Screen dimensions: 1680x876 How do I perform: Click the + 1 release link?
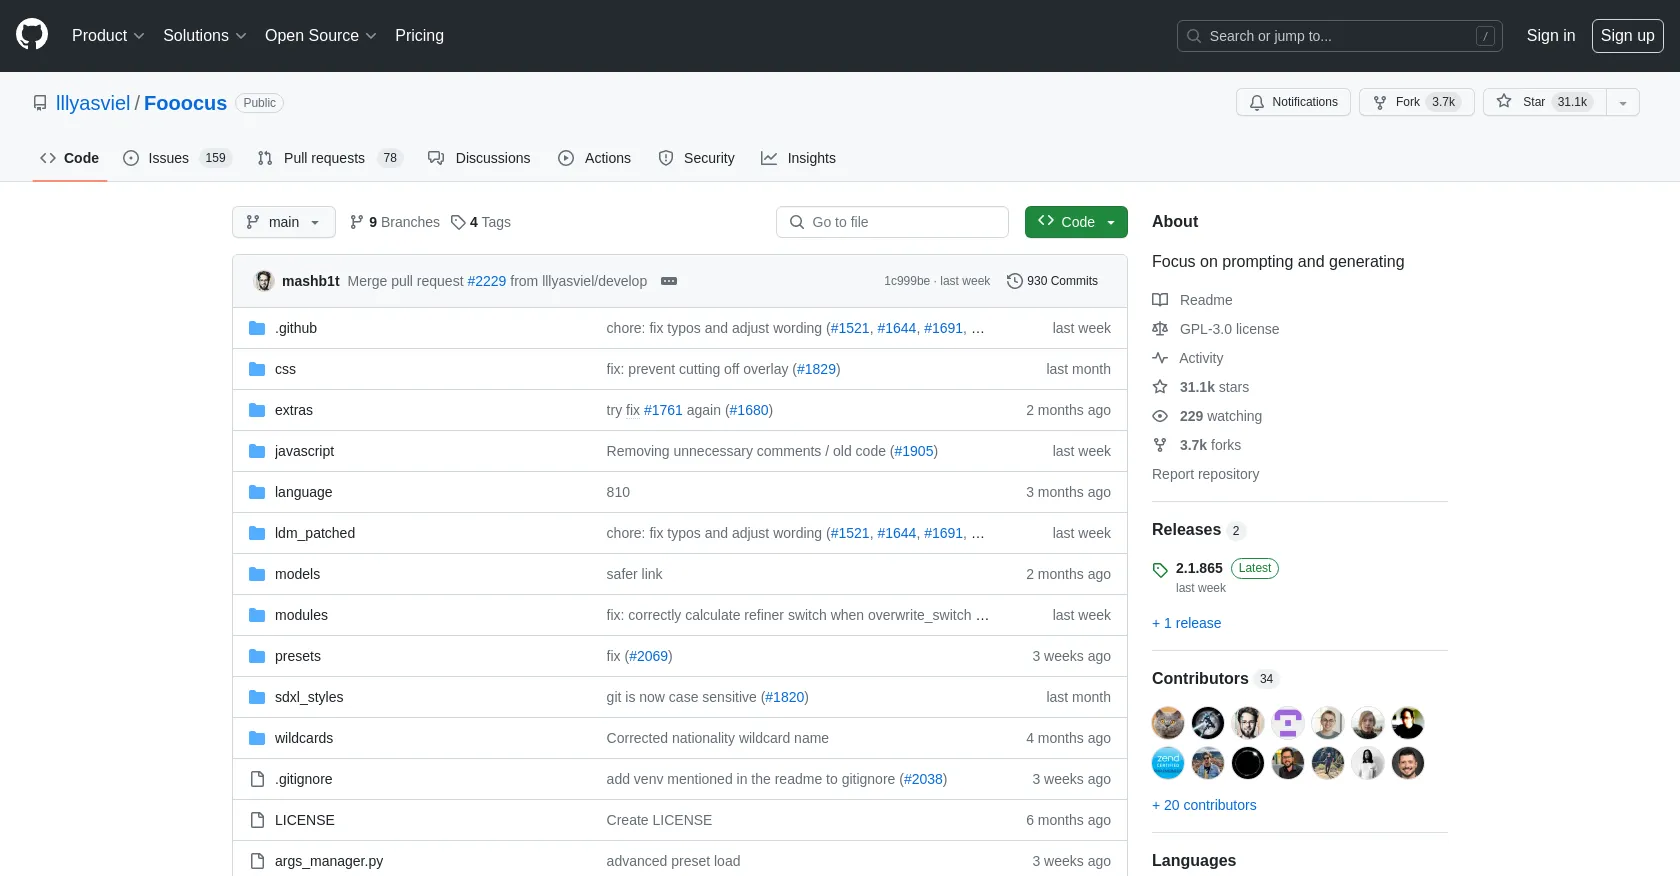1186,623
